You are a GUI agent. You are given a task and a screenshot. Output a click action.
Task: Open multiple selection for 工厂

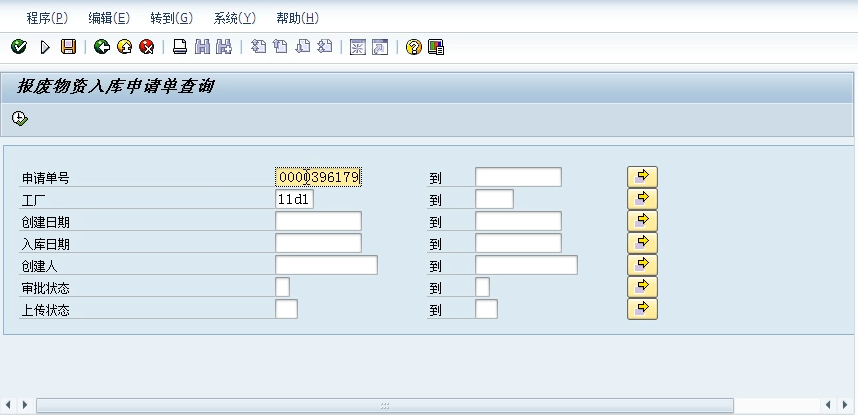pyautogui.click(x=642, y=199)
